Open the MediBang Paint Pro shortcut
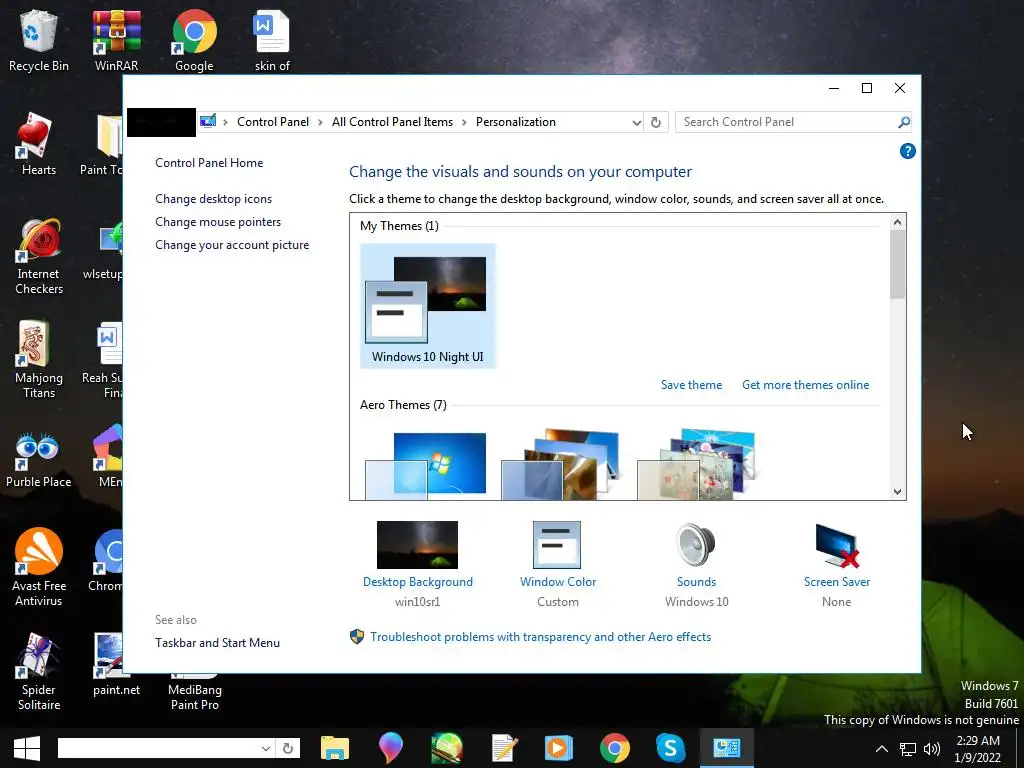 pyautogui.click(x=194, y=692)
